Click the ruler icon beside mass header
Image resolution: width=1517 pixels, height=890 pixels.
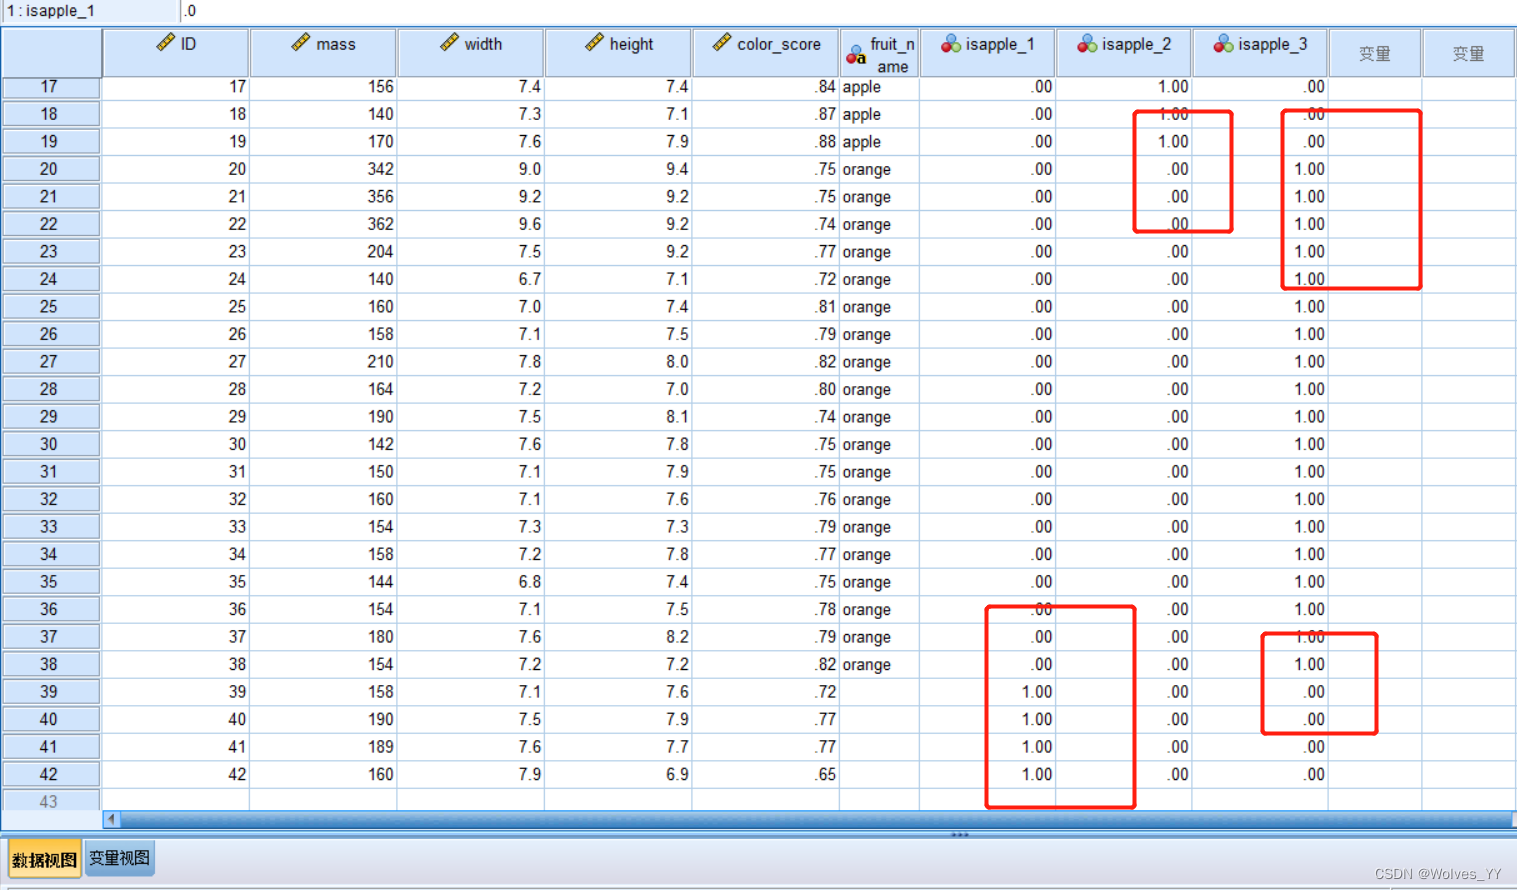[x=301, y=43]
